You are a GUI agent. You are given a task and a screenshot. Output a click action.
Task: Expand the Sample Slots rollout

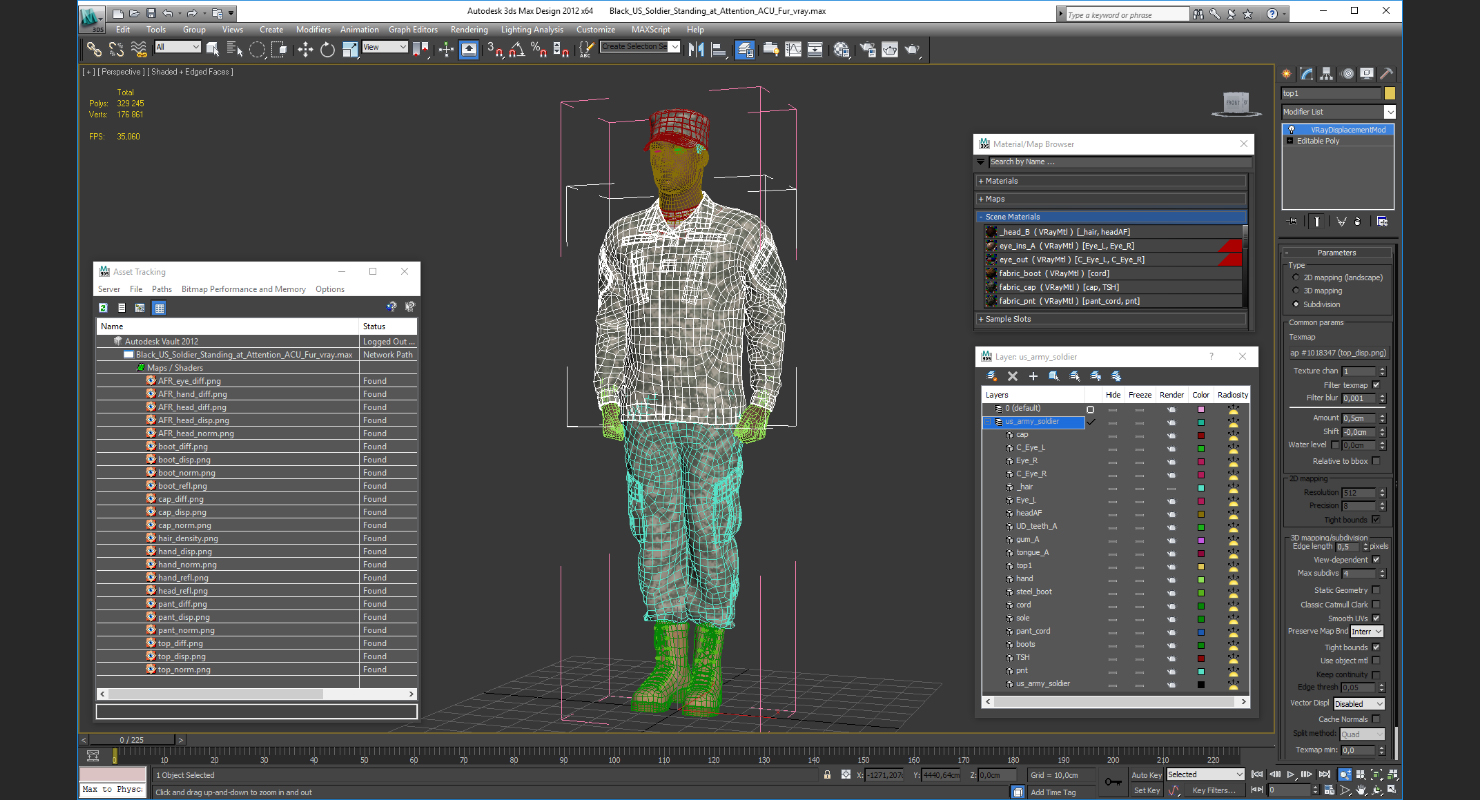(x=1008, y=319)
